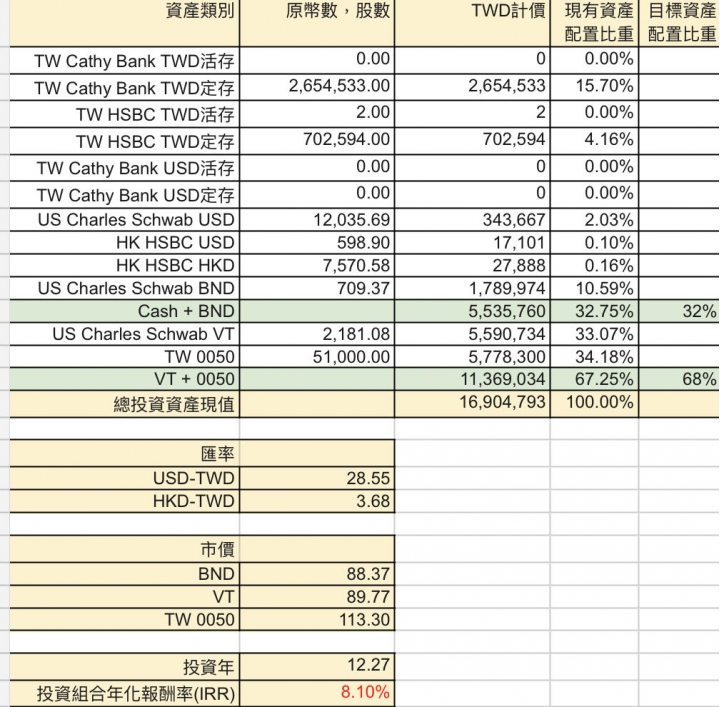Select the 原幣數，股數 header cell
Image resolution: width=720 pixels, height=707 pixels.
(317, 23)
